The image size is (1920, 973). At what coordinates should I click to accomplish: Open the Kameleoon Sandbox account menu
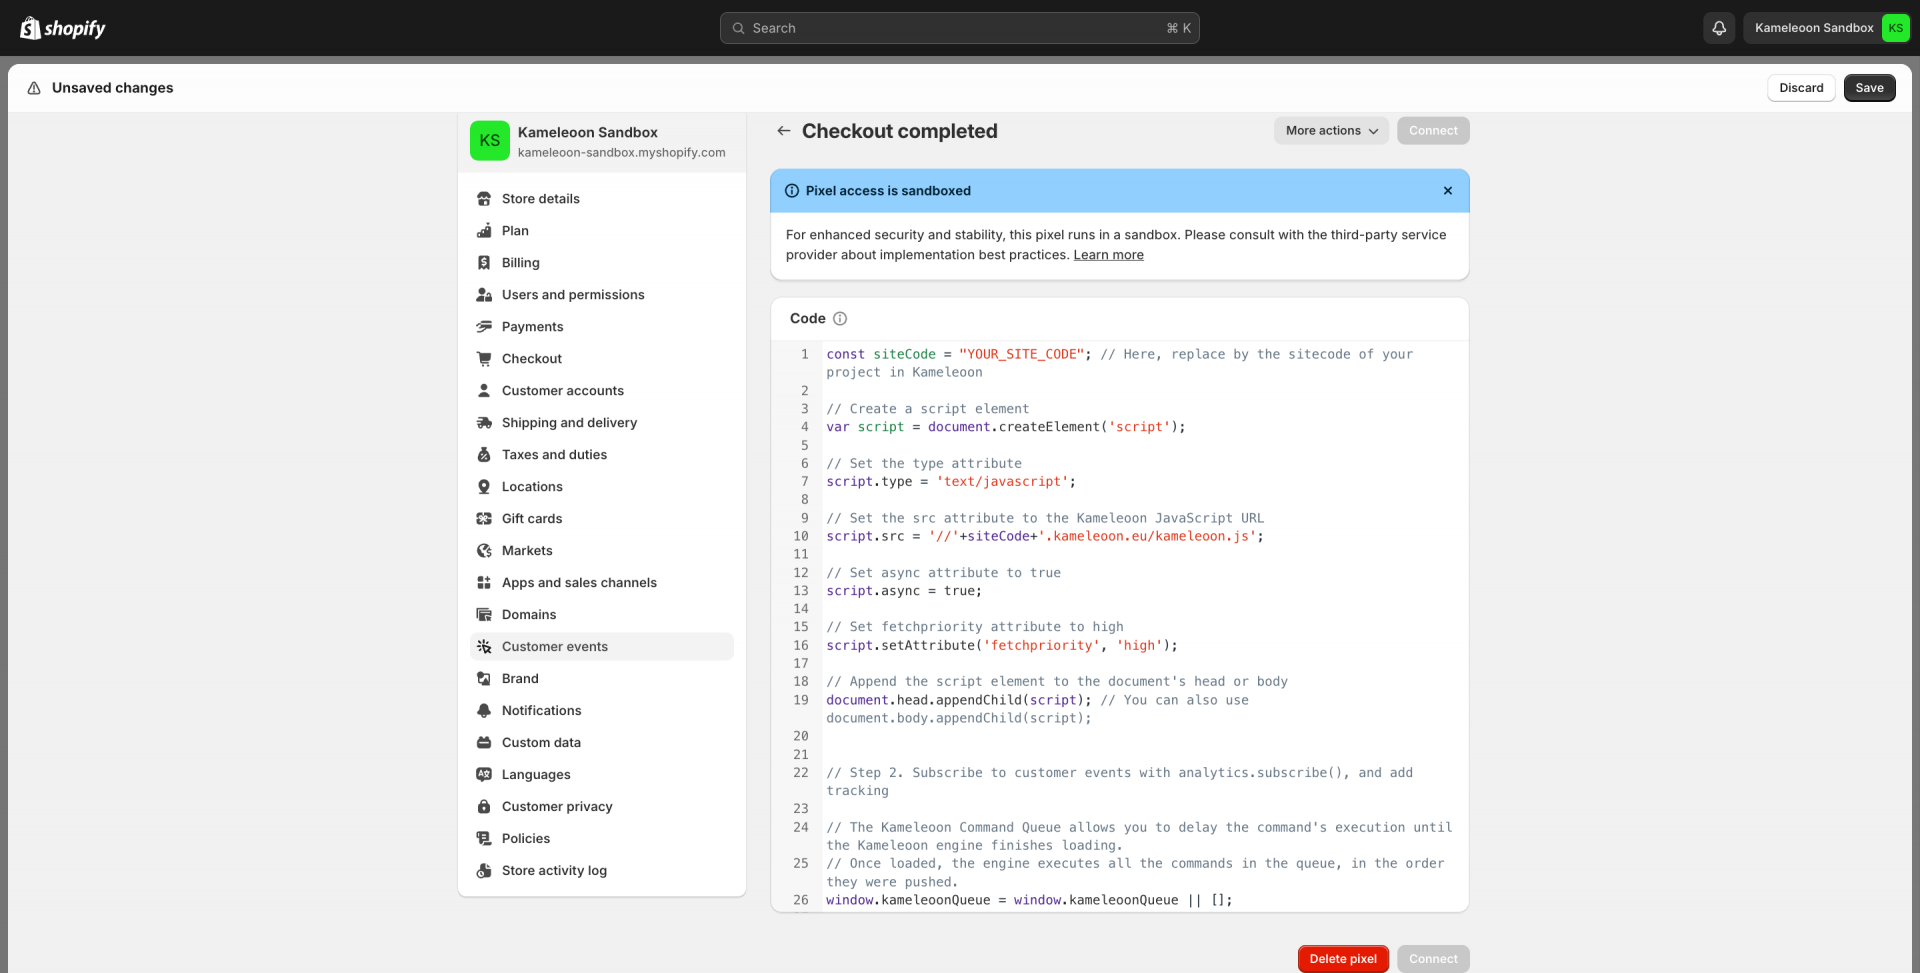(x=1825, y=28)
